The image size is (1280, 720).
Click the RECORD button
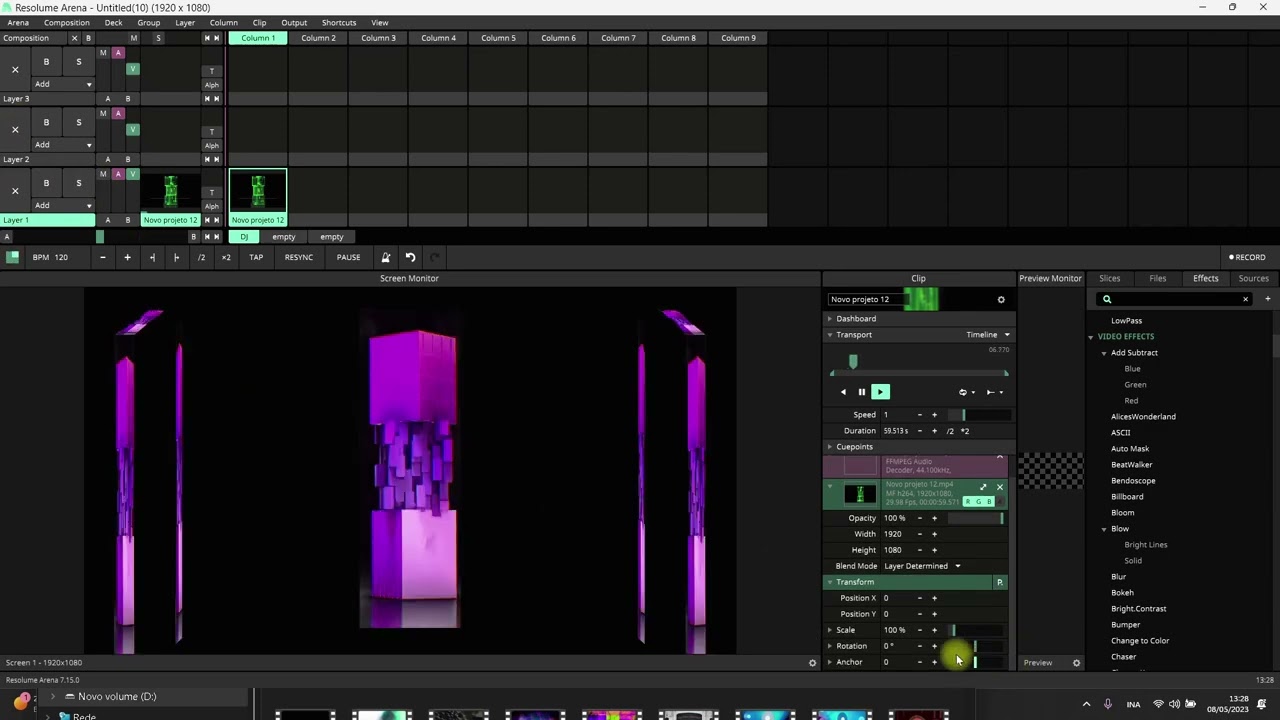1247,257
